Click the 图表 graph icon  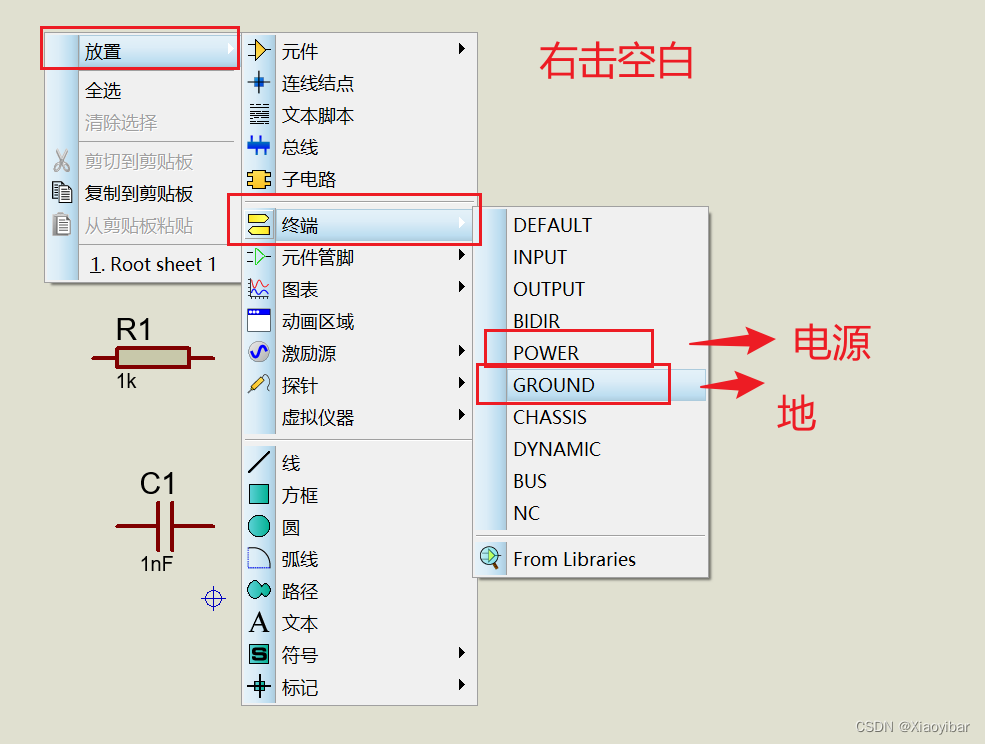coord(259,289)
